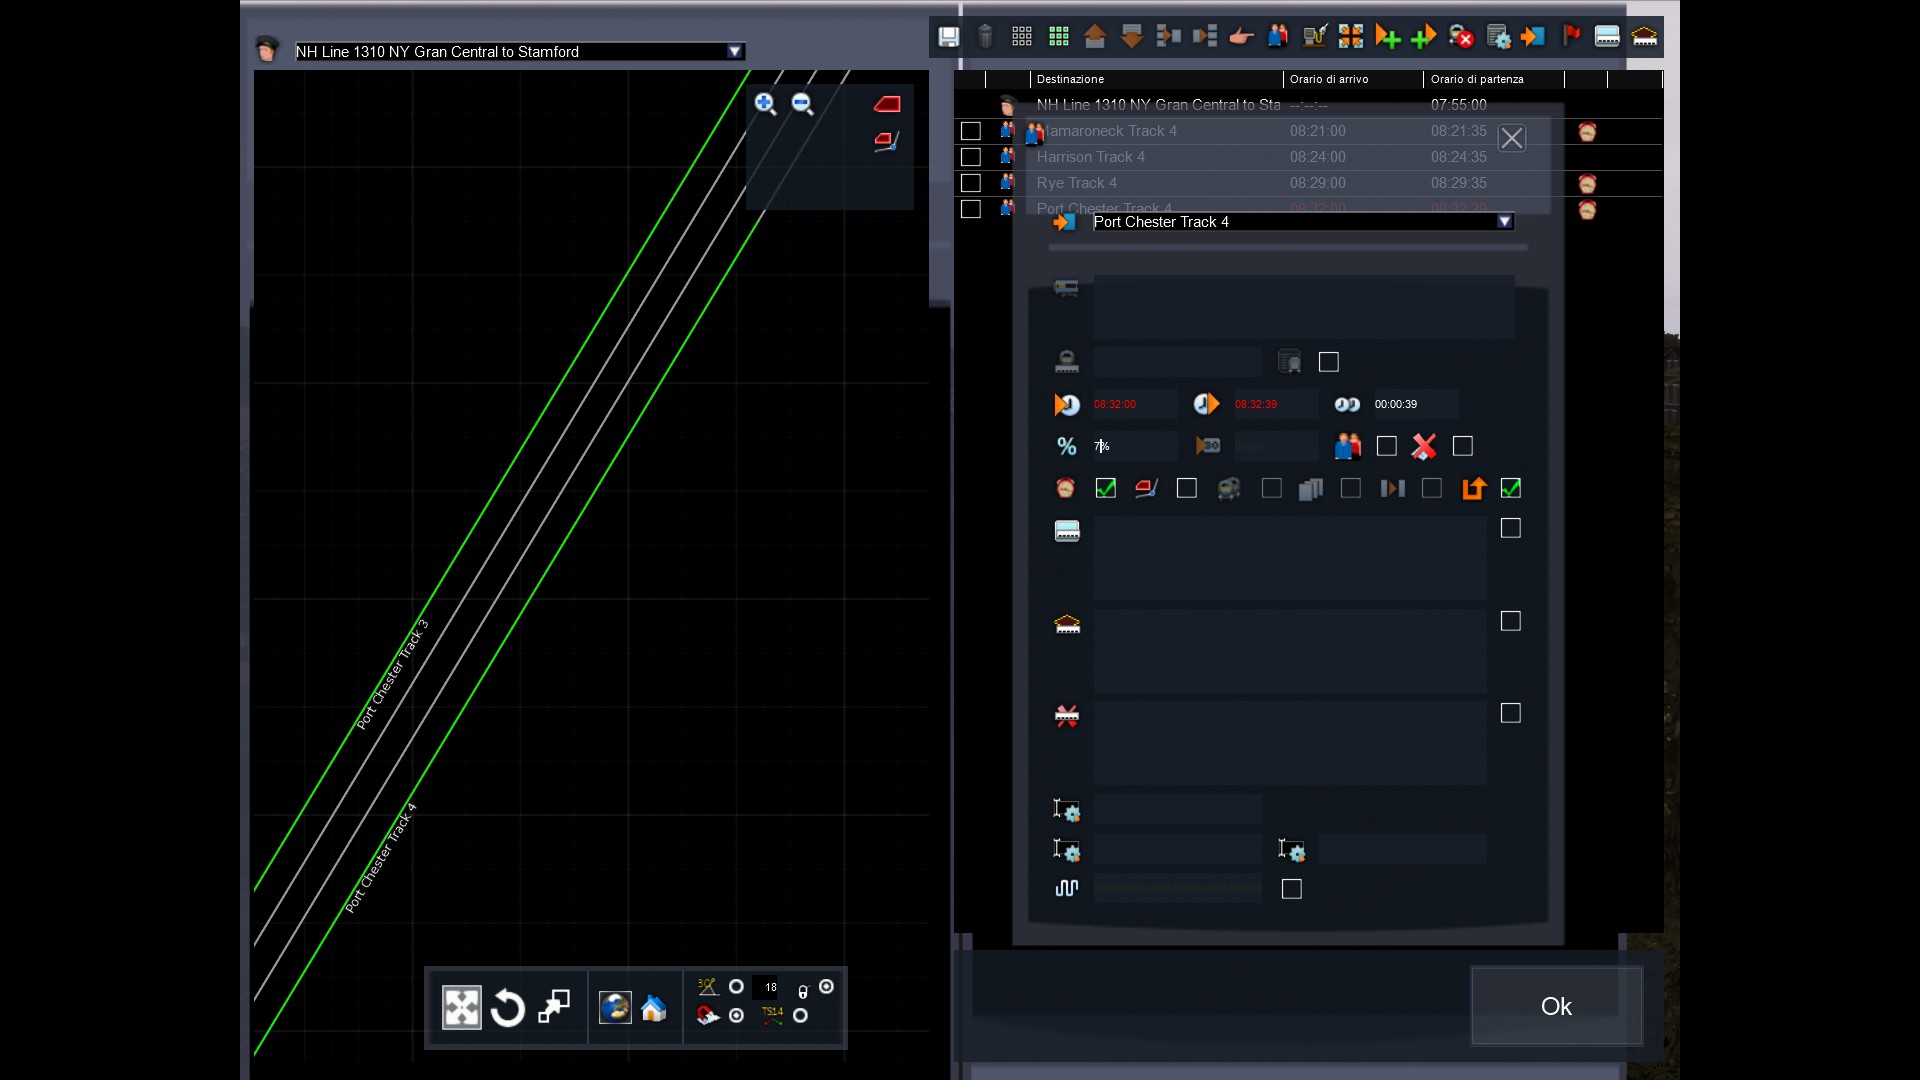Viewport: 1920px width, 1080px height.
Task: Open the NH Line 1310 scenario dropdown
Action: (735, 51)
